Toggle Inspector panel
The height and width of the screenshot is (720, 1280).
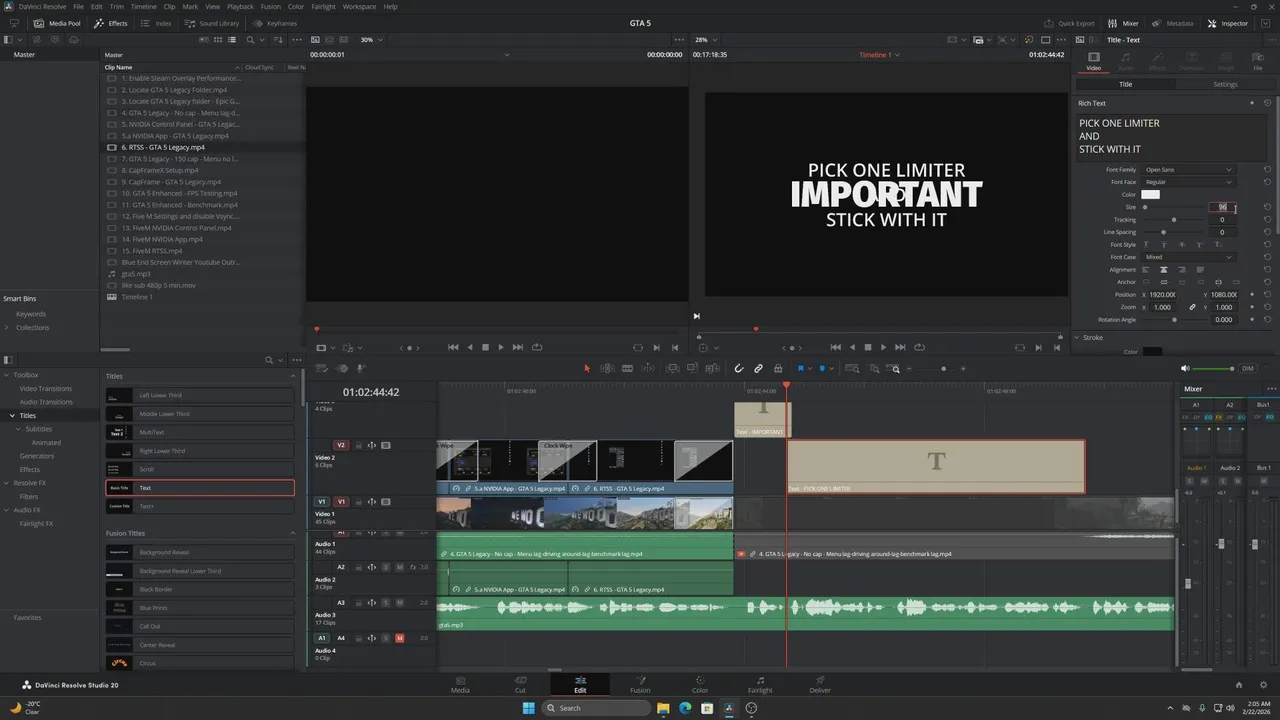pos(1228,23)
